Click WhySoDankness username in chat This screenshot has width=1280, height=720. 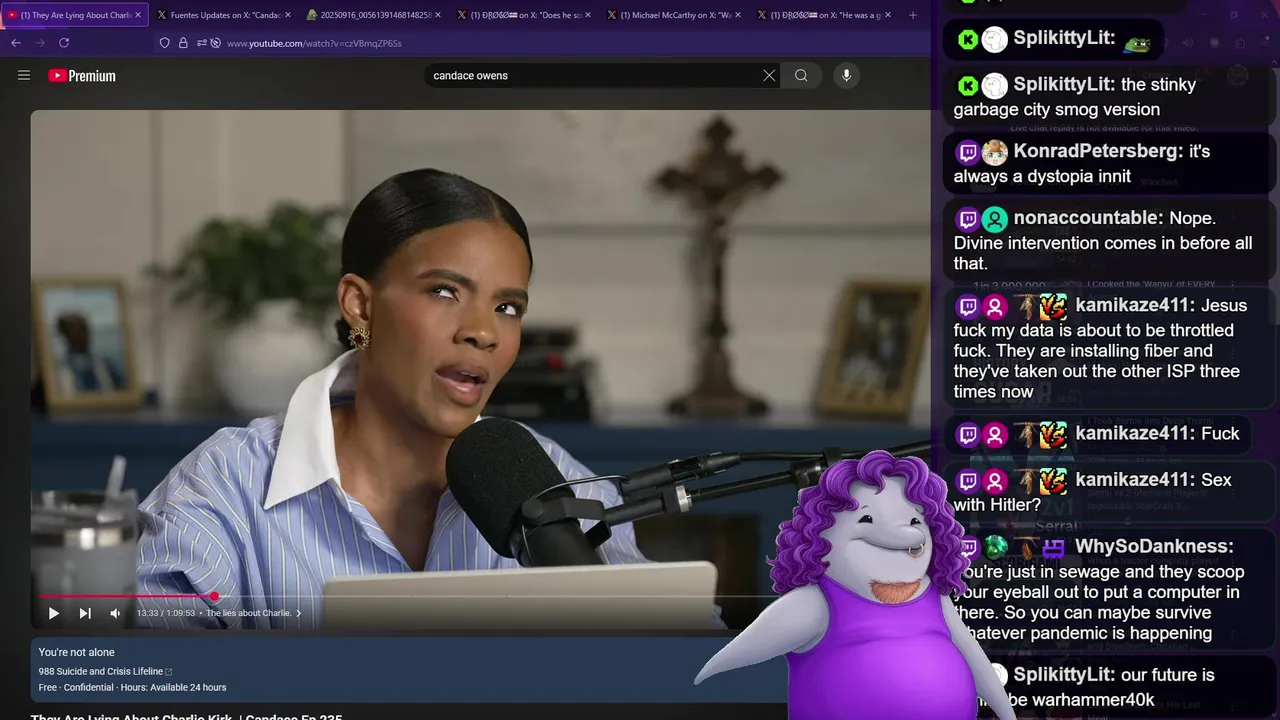pos(1154,546)
